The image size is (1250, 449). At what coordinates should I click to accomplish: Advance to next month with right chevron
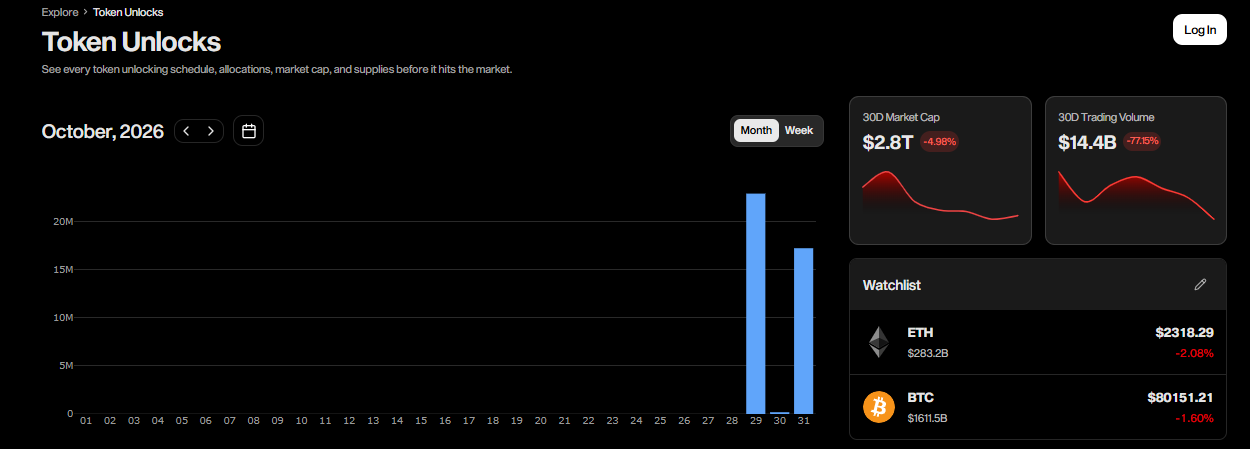[x=211, y=131]
